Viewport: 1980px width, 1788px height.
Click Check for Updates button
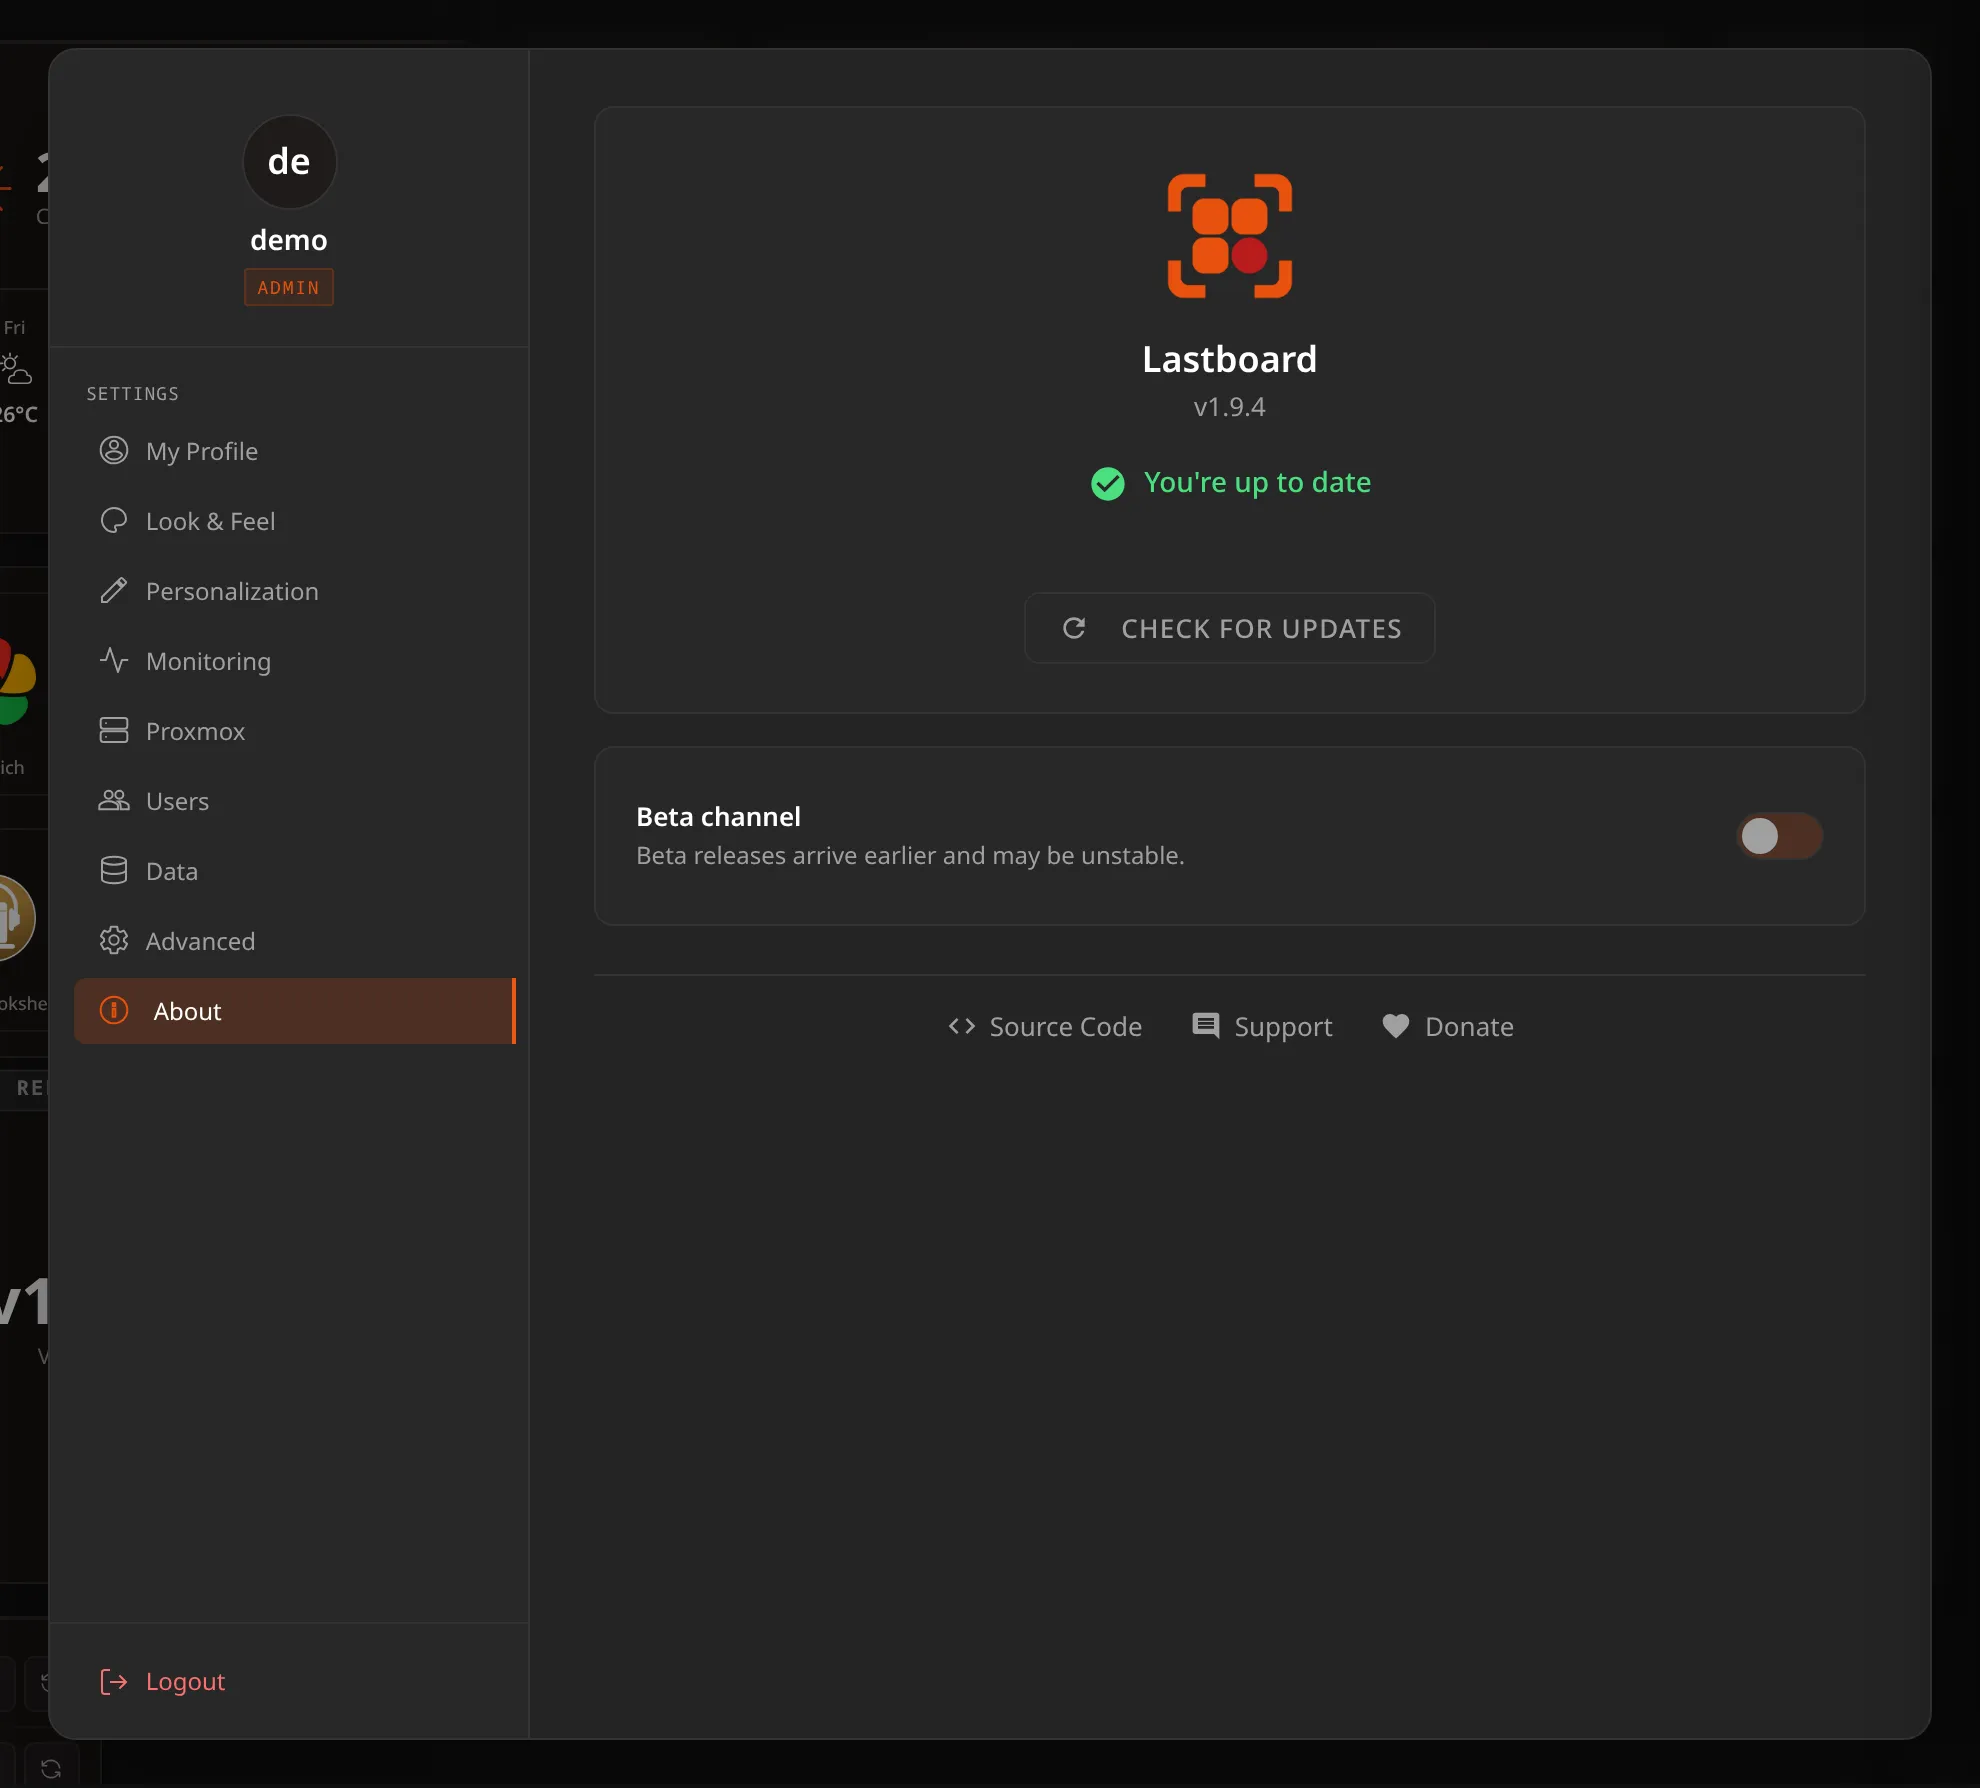click(x=1230, y=628)
